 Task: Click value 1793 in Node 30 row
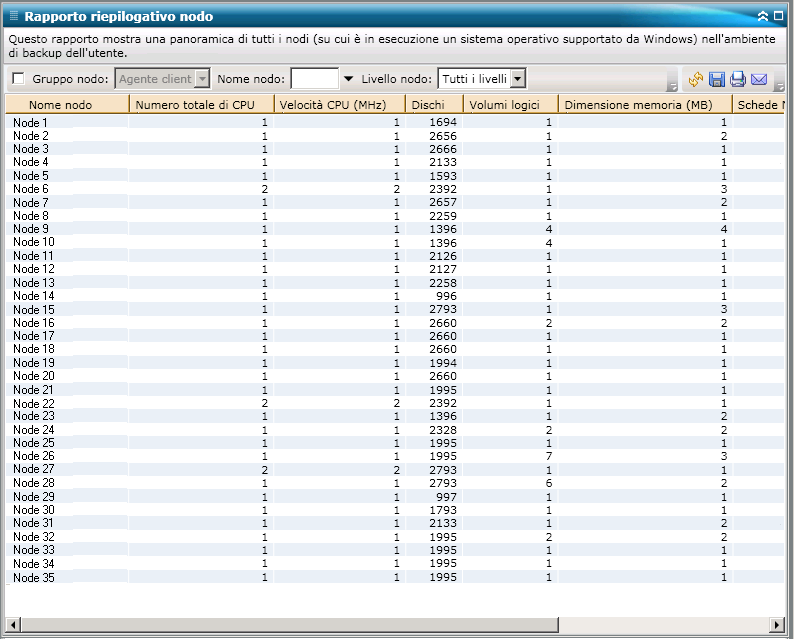[x=443, y=510]
